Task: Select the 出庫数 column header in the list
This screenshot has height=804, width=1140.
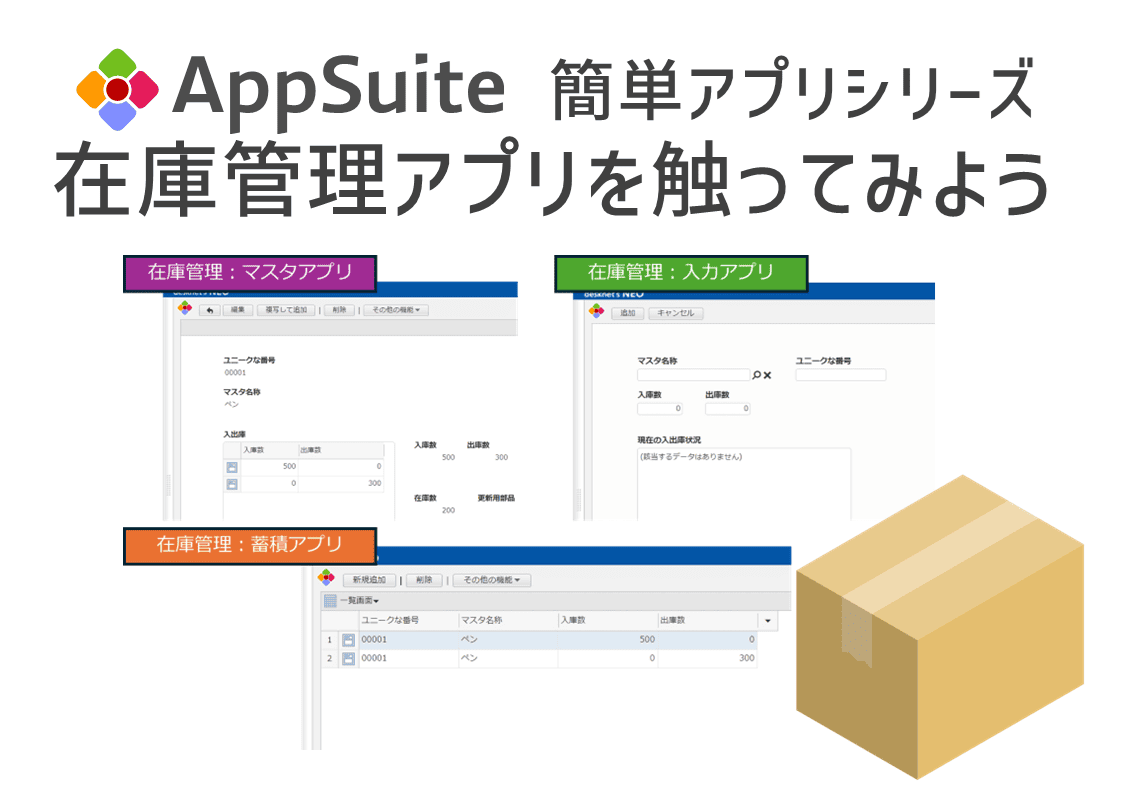Action: coord(675,620)
